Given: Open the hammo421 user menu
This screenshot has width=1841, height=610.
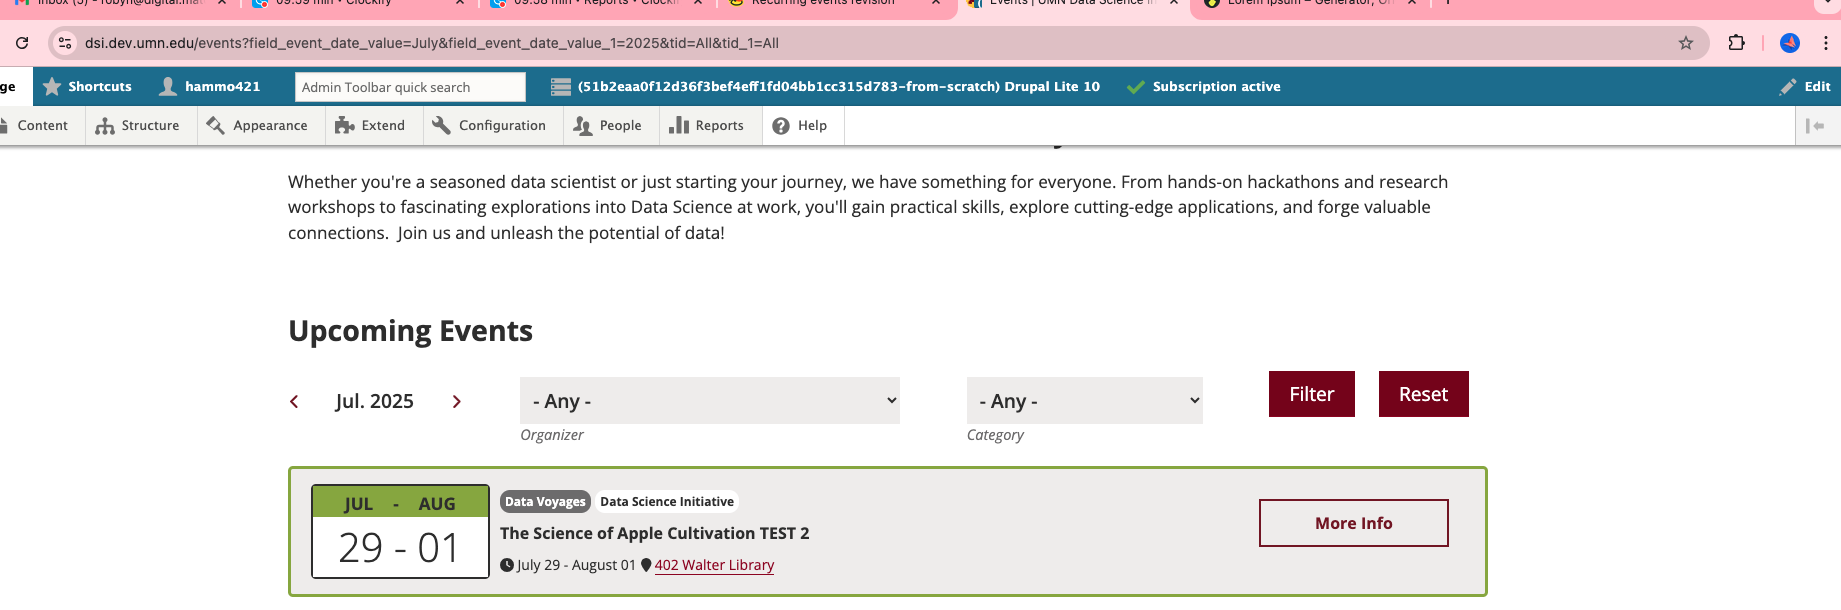Looking at the screenshot, I should (x=210, y=87).
